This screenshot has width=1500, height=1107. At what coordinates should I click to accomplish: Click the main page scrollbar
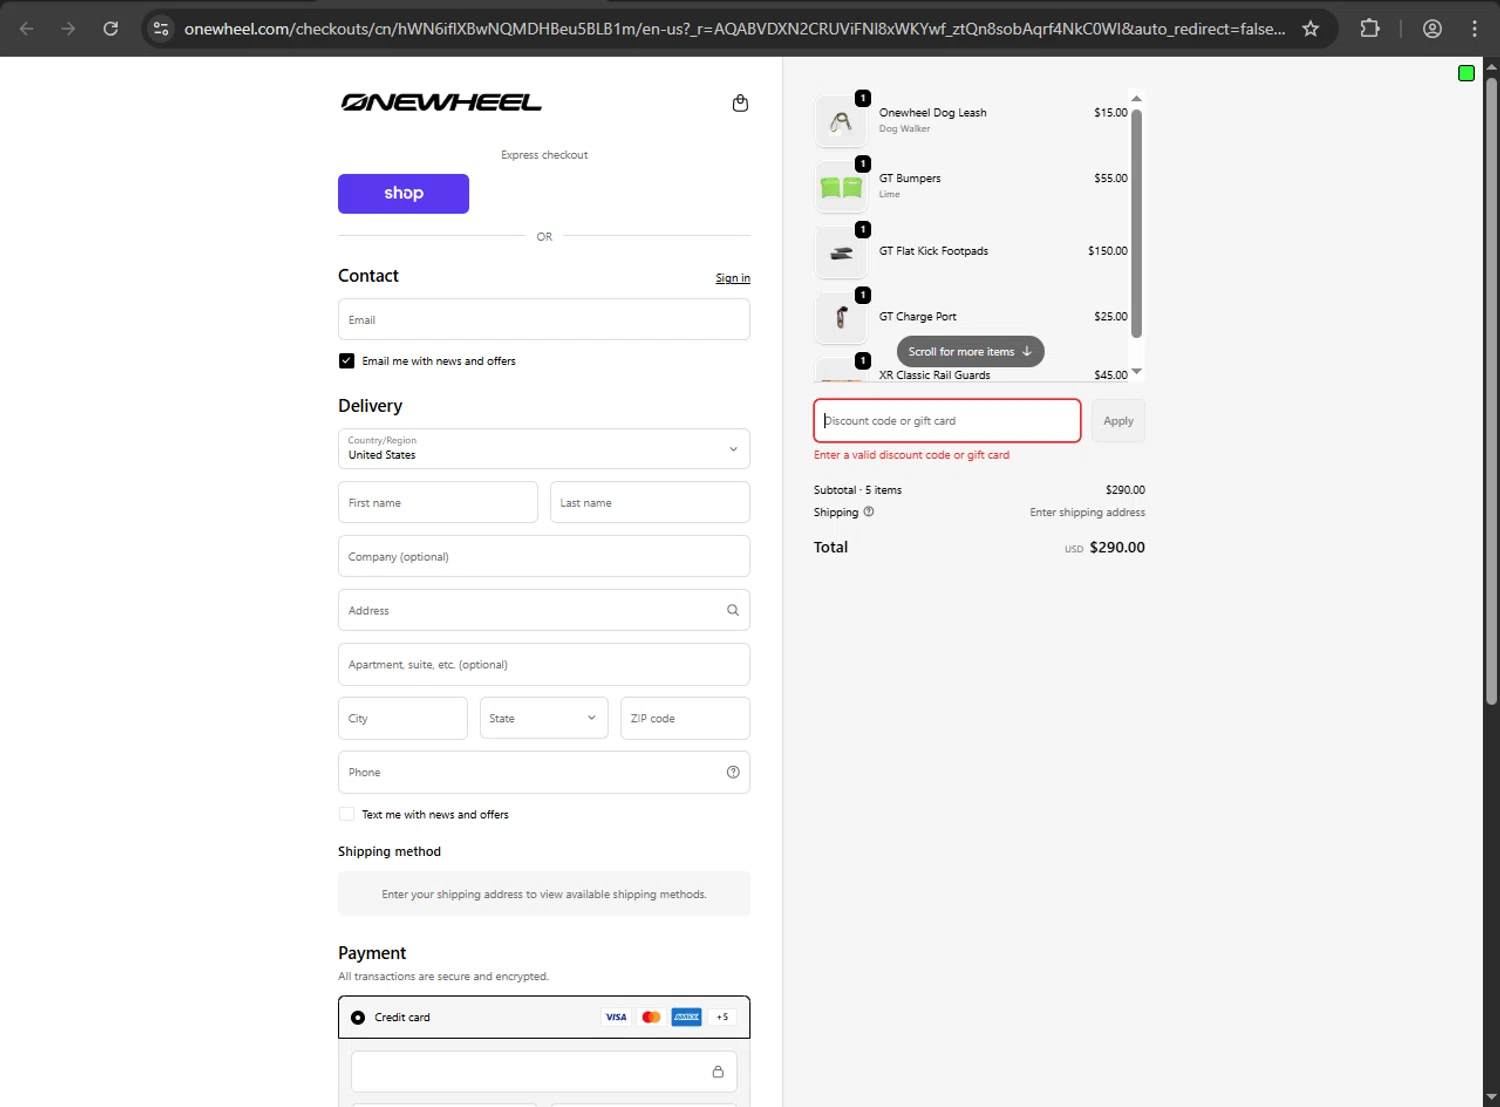click(x=1491, y=390)
